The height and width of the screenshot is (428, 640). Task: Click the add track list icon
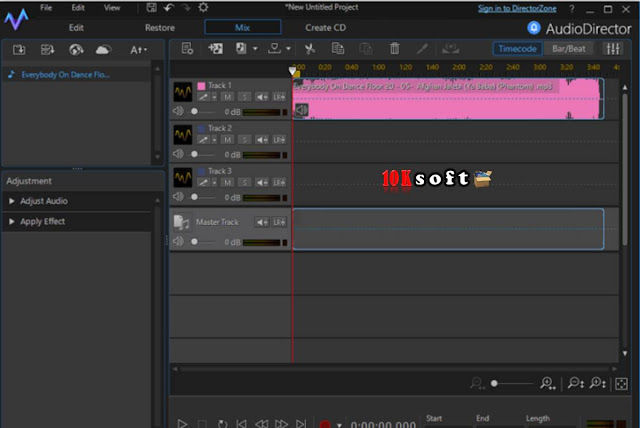187,49
